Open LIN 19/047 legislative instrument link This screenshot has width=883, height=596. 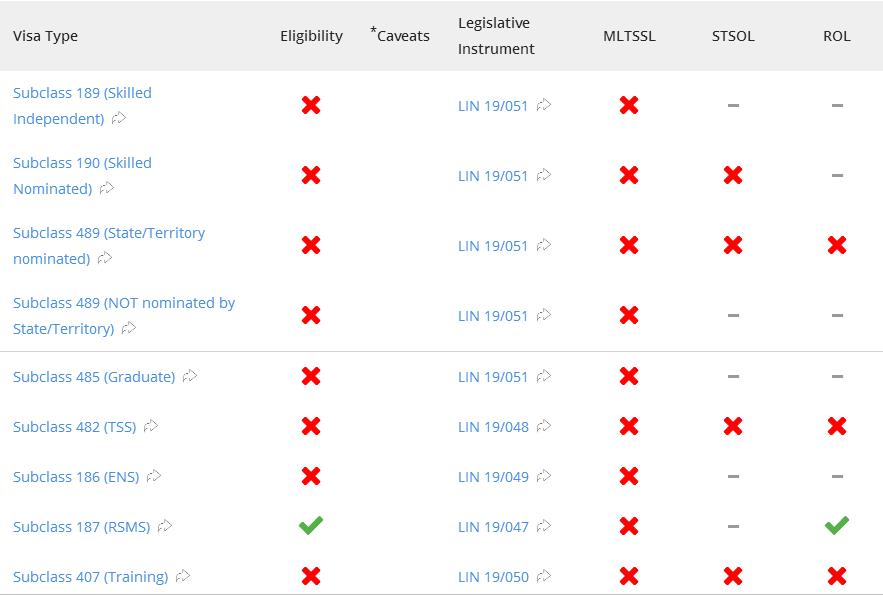coord(493,527)
